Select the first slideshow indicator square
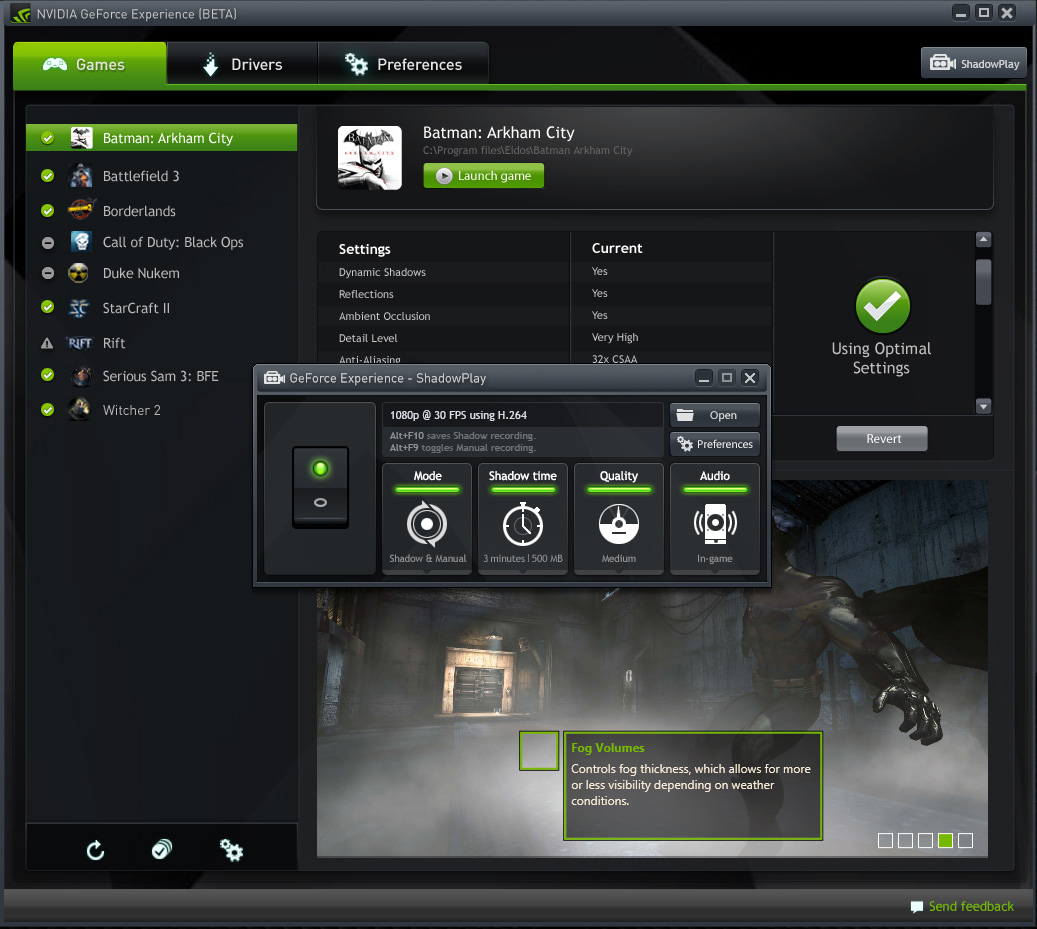Image resolution: width=1037 pixels, height=929 pixels. click(x=885, y=840)
